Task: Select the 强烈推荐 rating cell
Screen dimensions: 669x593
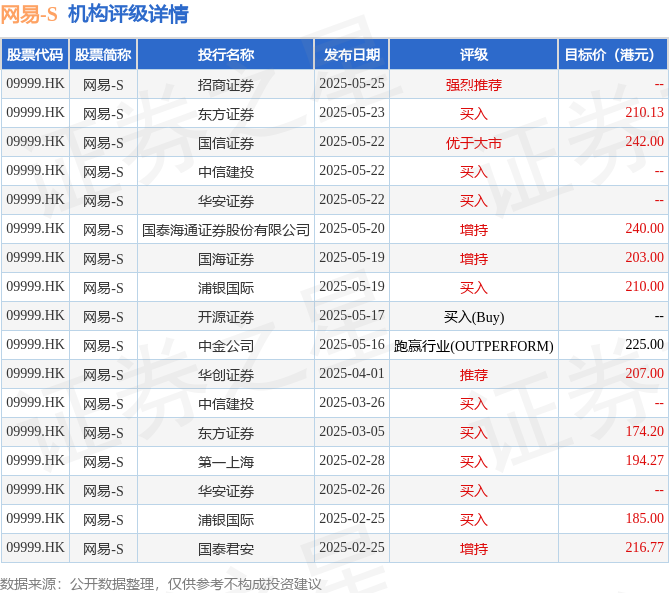Action: [474, 85]
